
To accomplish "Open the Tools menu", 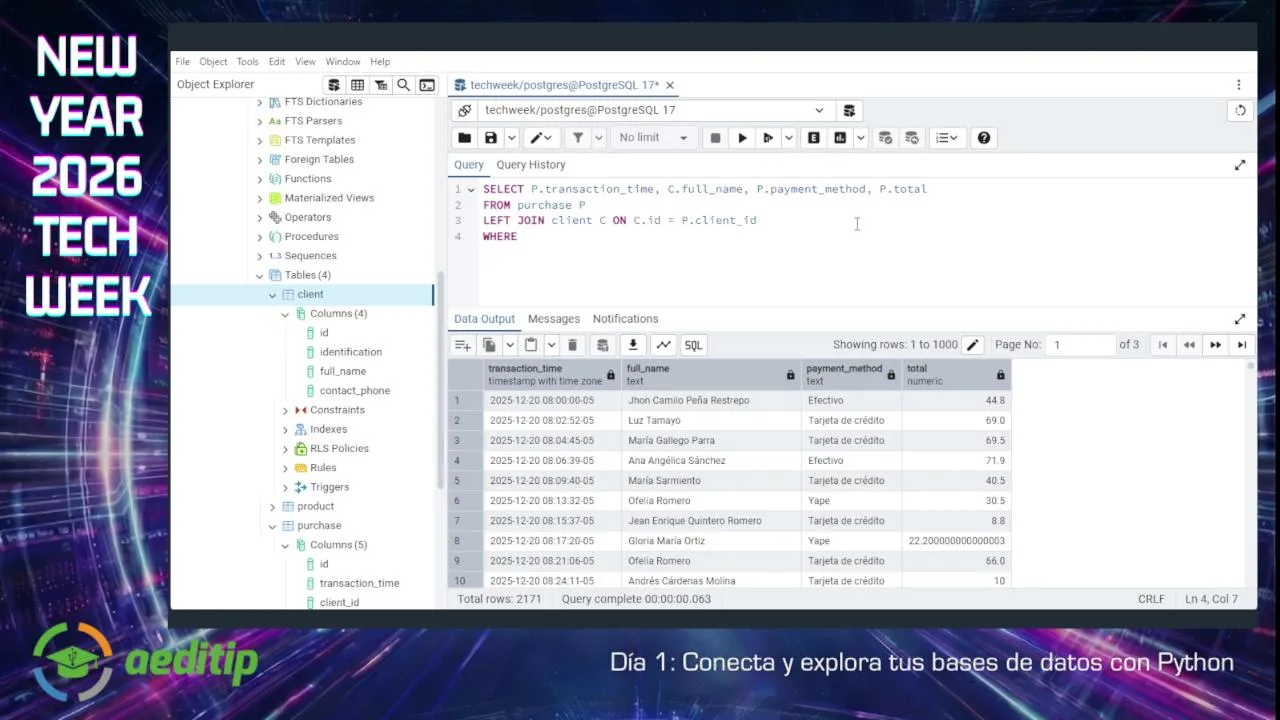I will (247, 62).
